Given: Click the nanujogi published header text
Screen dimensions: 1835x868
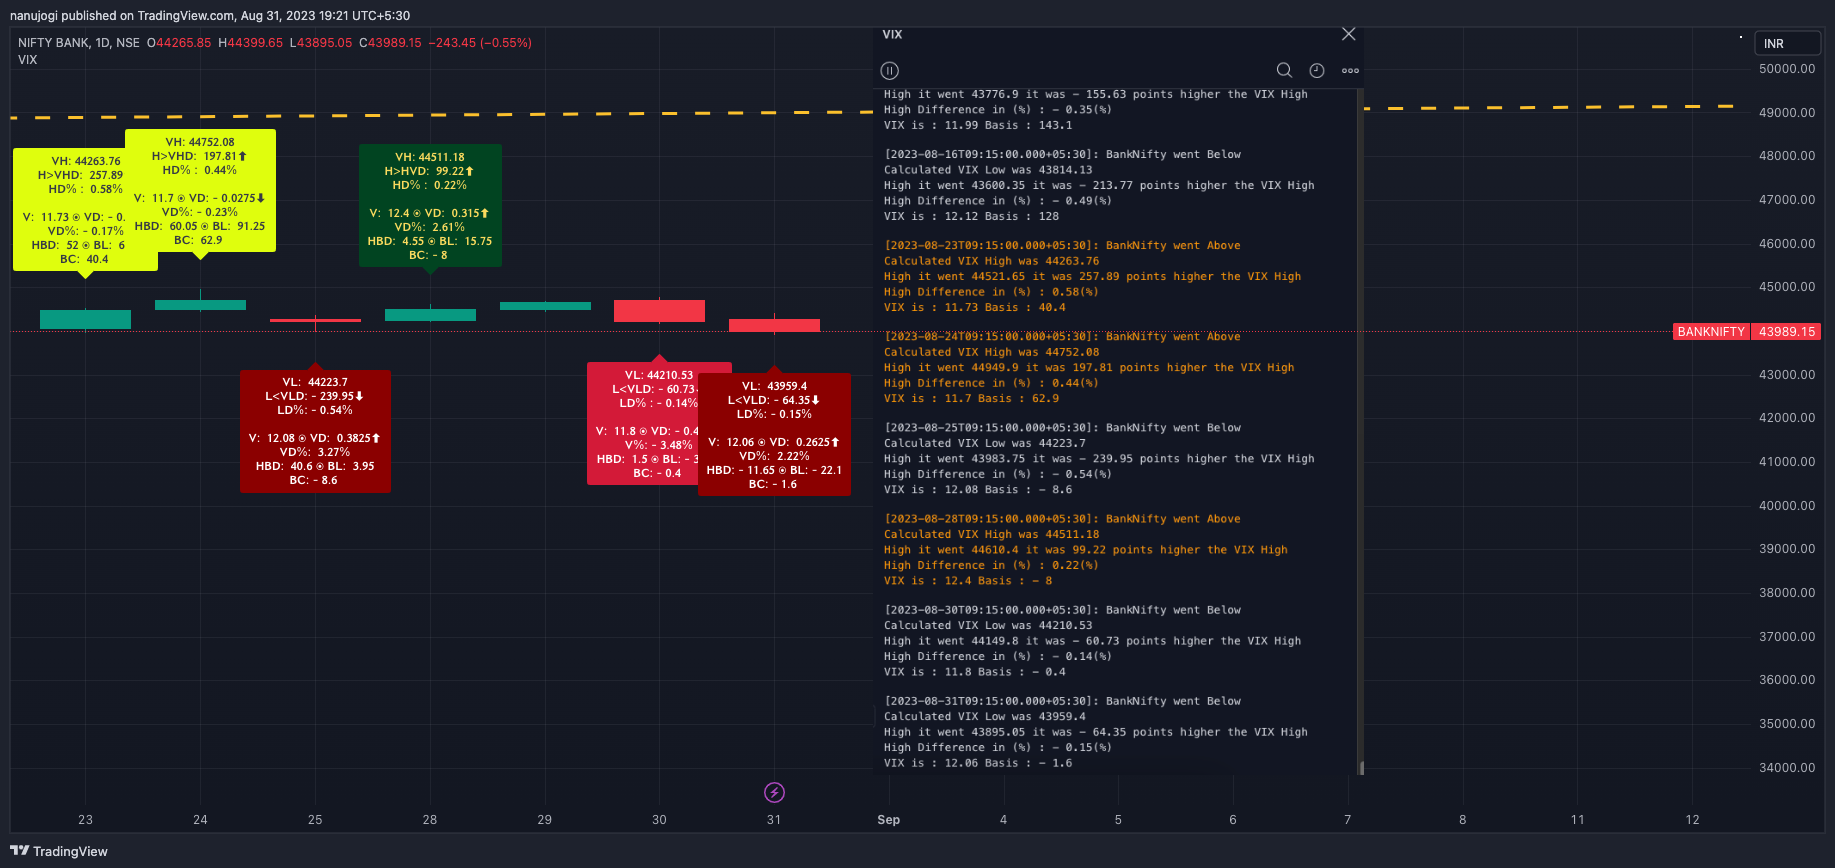Looking at the screenshot, I should [210, 16].
